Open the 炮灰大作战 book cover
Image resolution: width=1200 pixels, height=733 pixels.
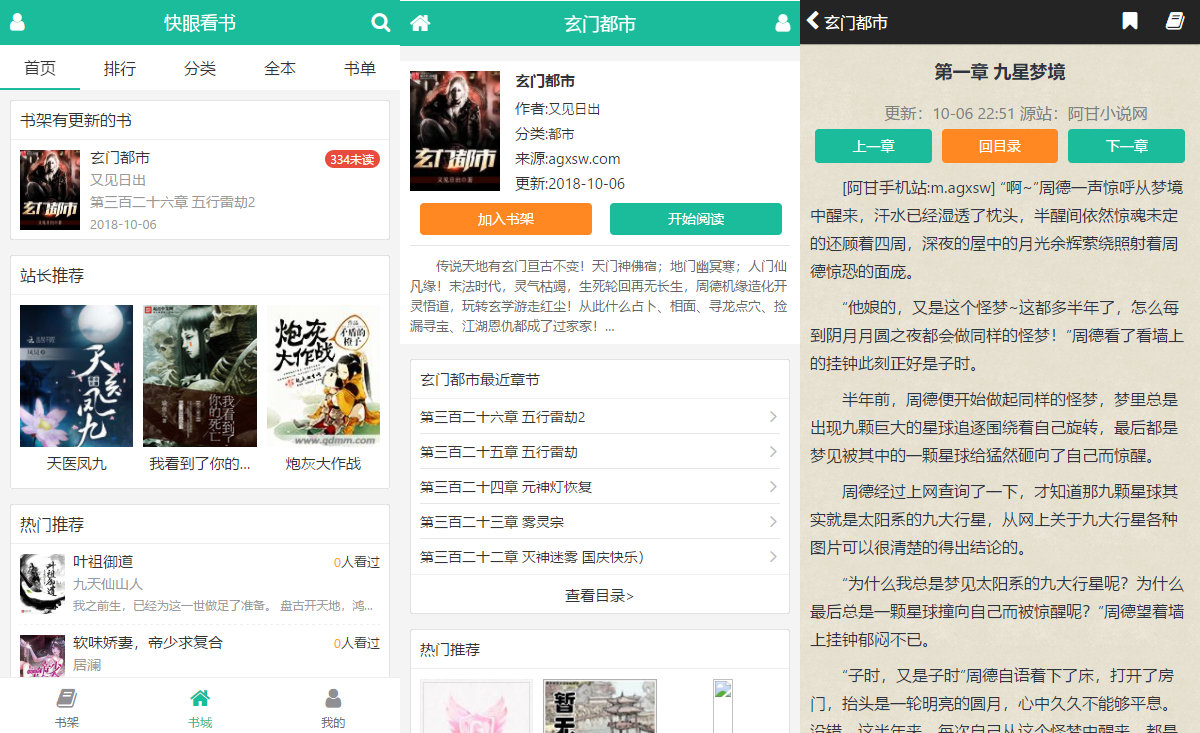[323, 376]
